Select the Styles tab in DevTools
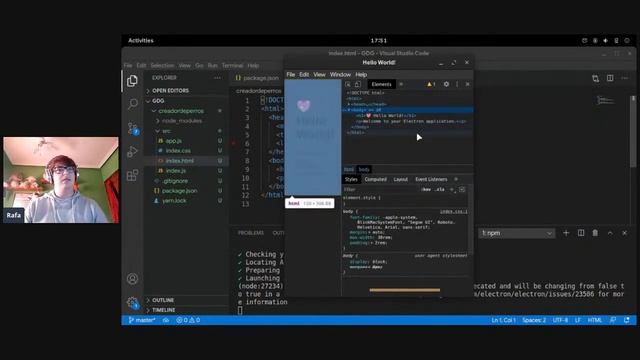 (351, 179)
